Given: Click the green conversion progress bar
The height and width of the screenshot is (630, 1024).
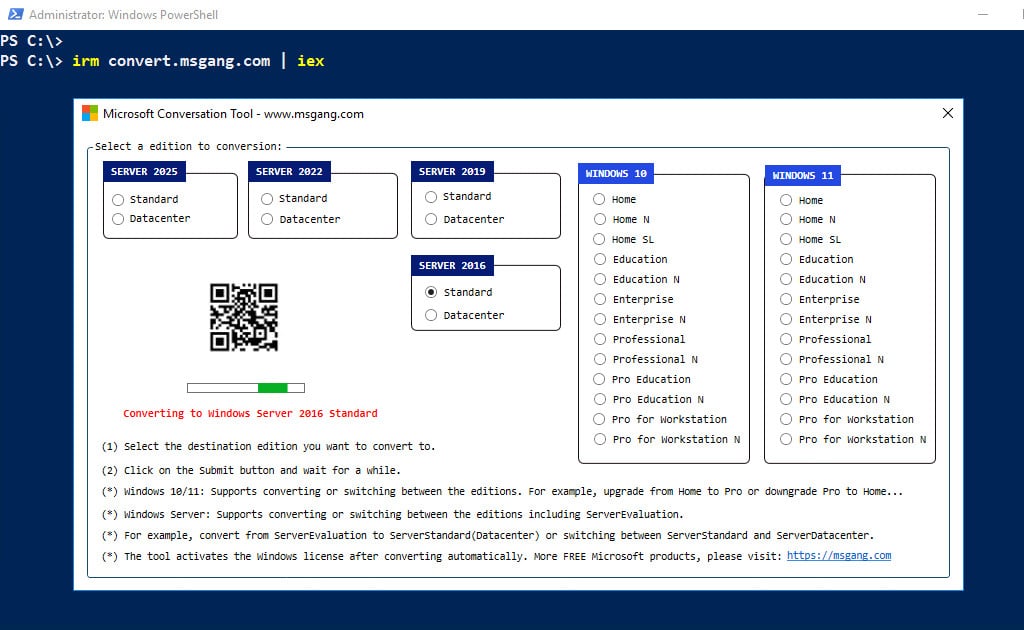Looking at the screenshot, I should click(246, 388).
